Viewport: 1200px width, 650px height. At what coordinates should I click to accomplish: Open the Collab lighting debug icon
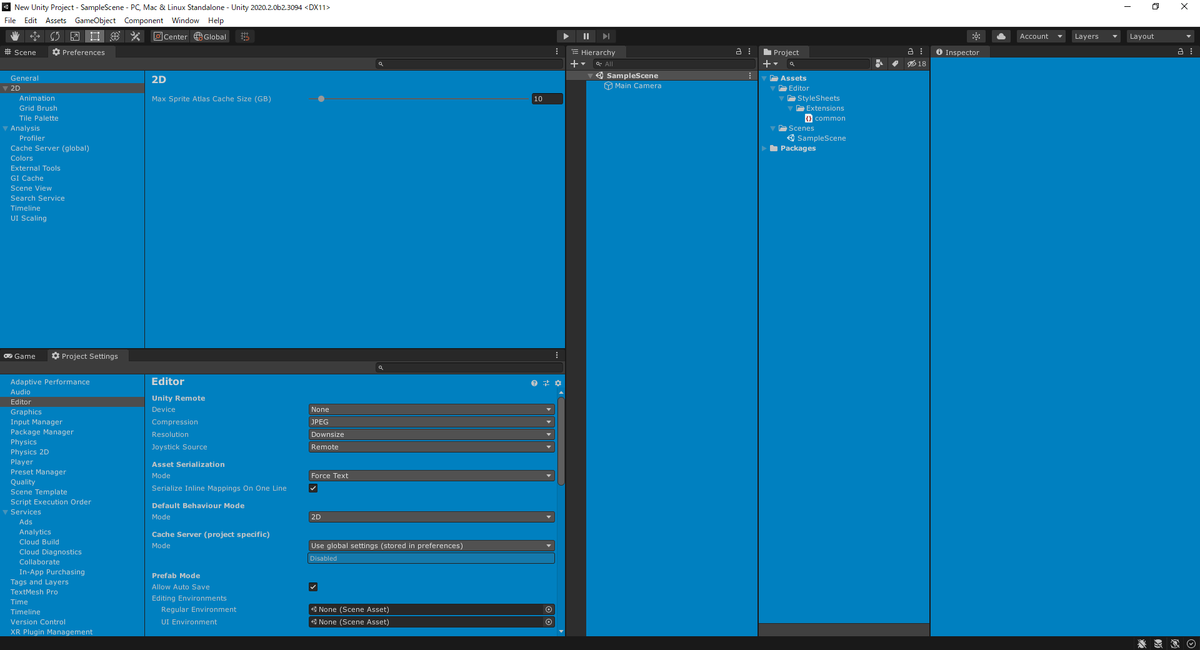coord(977,36)
